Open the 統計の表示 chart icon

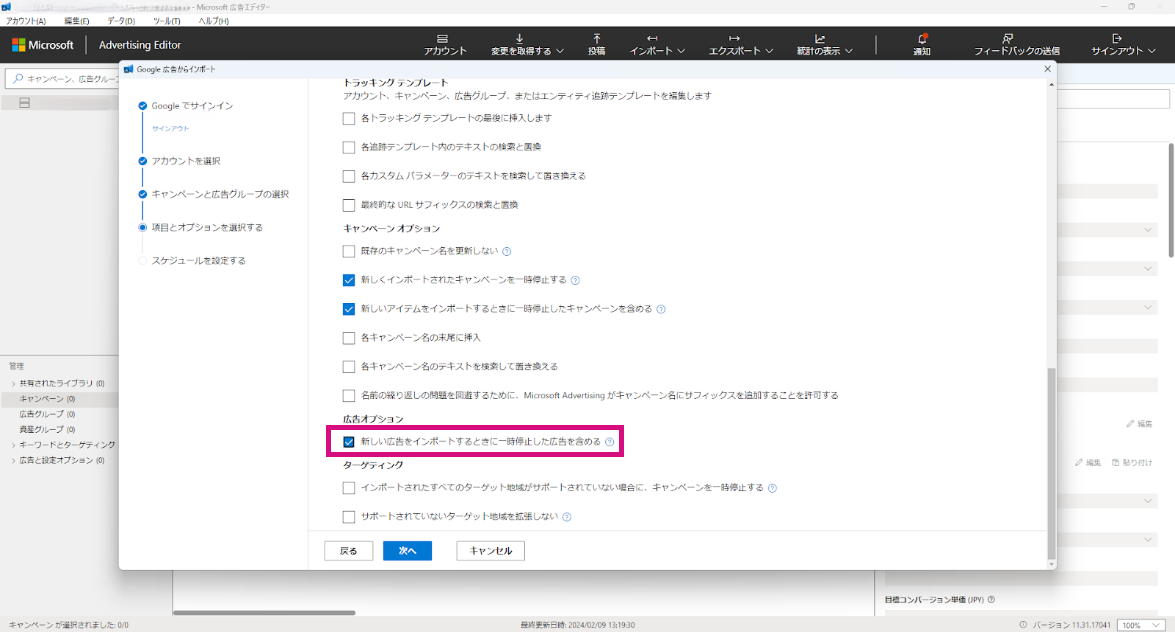820,38
